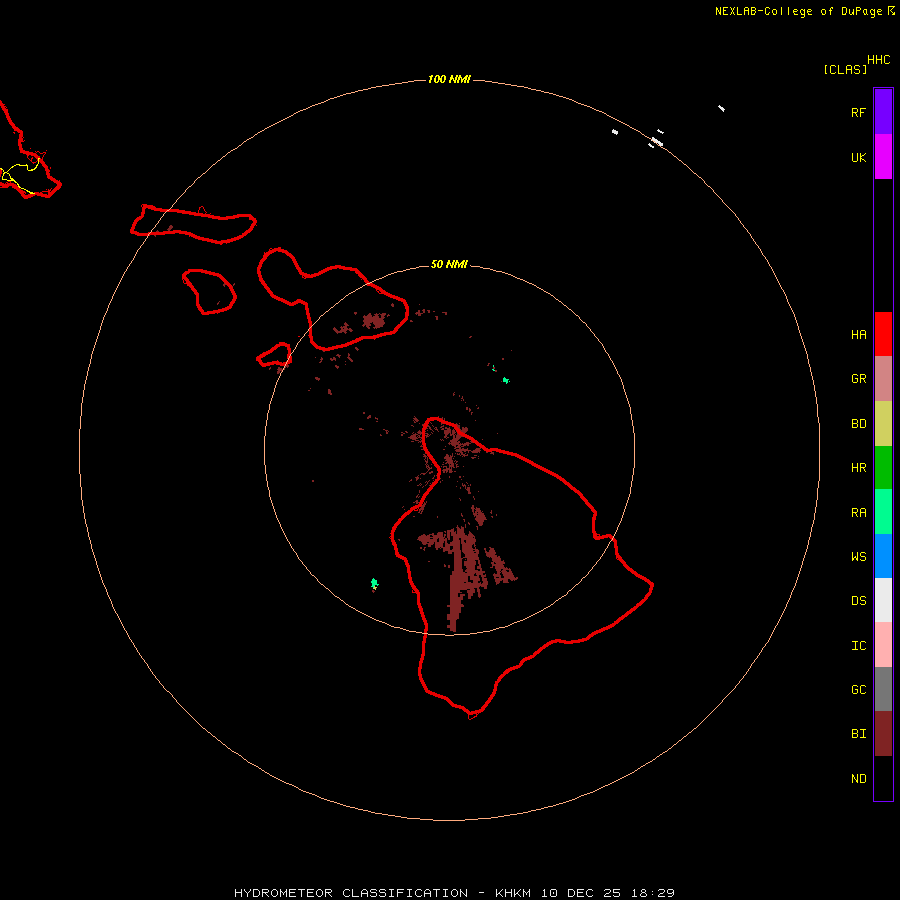Choose the blue WS legend swatch
The image size is (900, 900).
pos(883,556)
